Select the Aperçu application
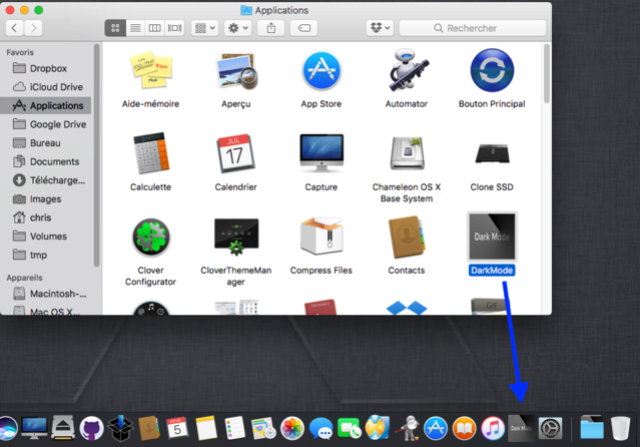This screenshot has height=447, width=640. point(236,71)
